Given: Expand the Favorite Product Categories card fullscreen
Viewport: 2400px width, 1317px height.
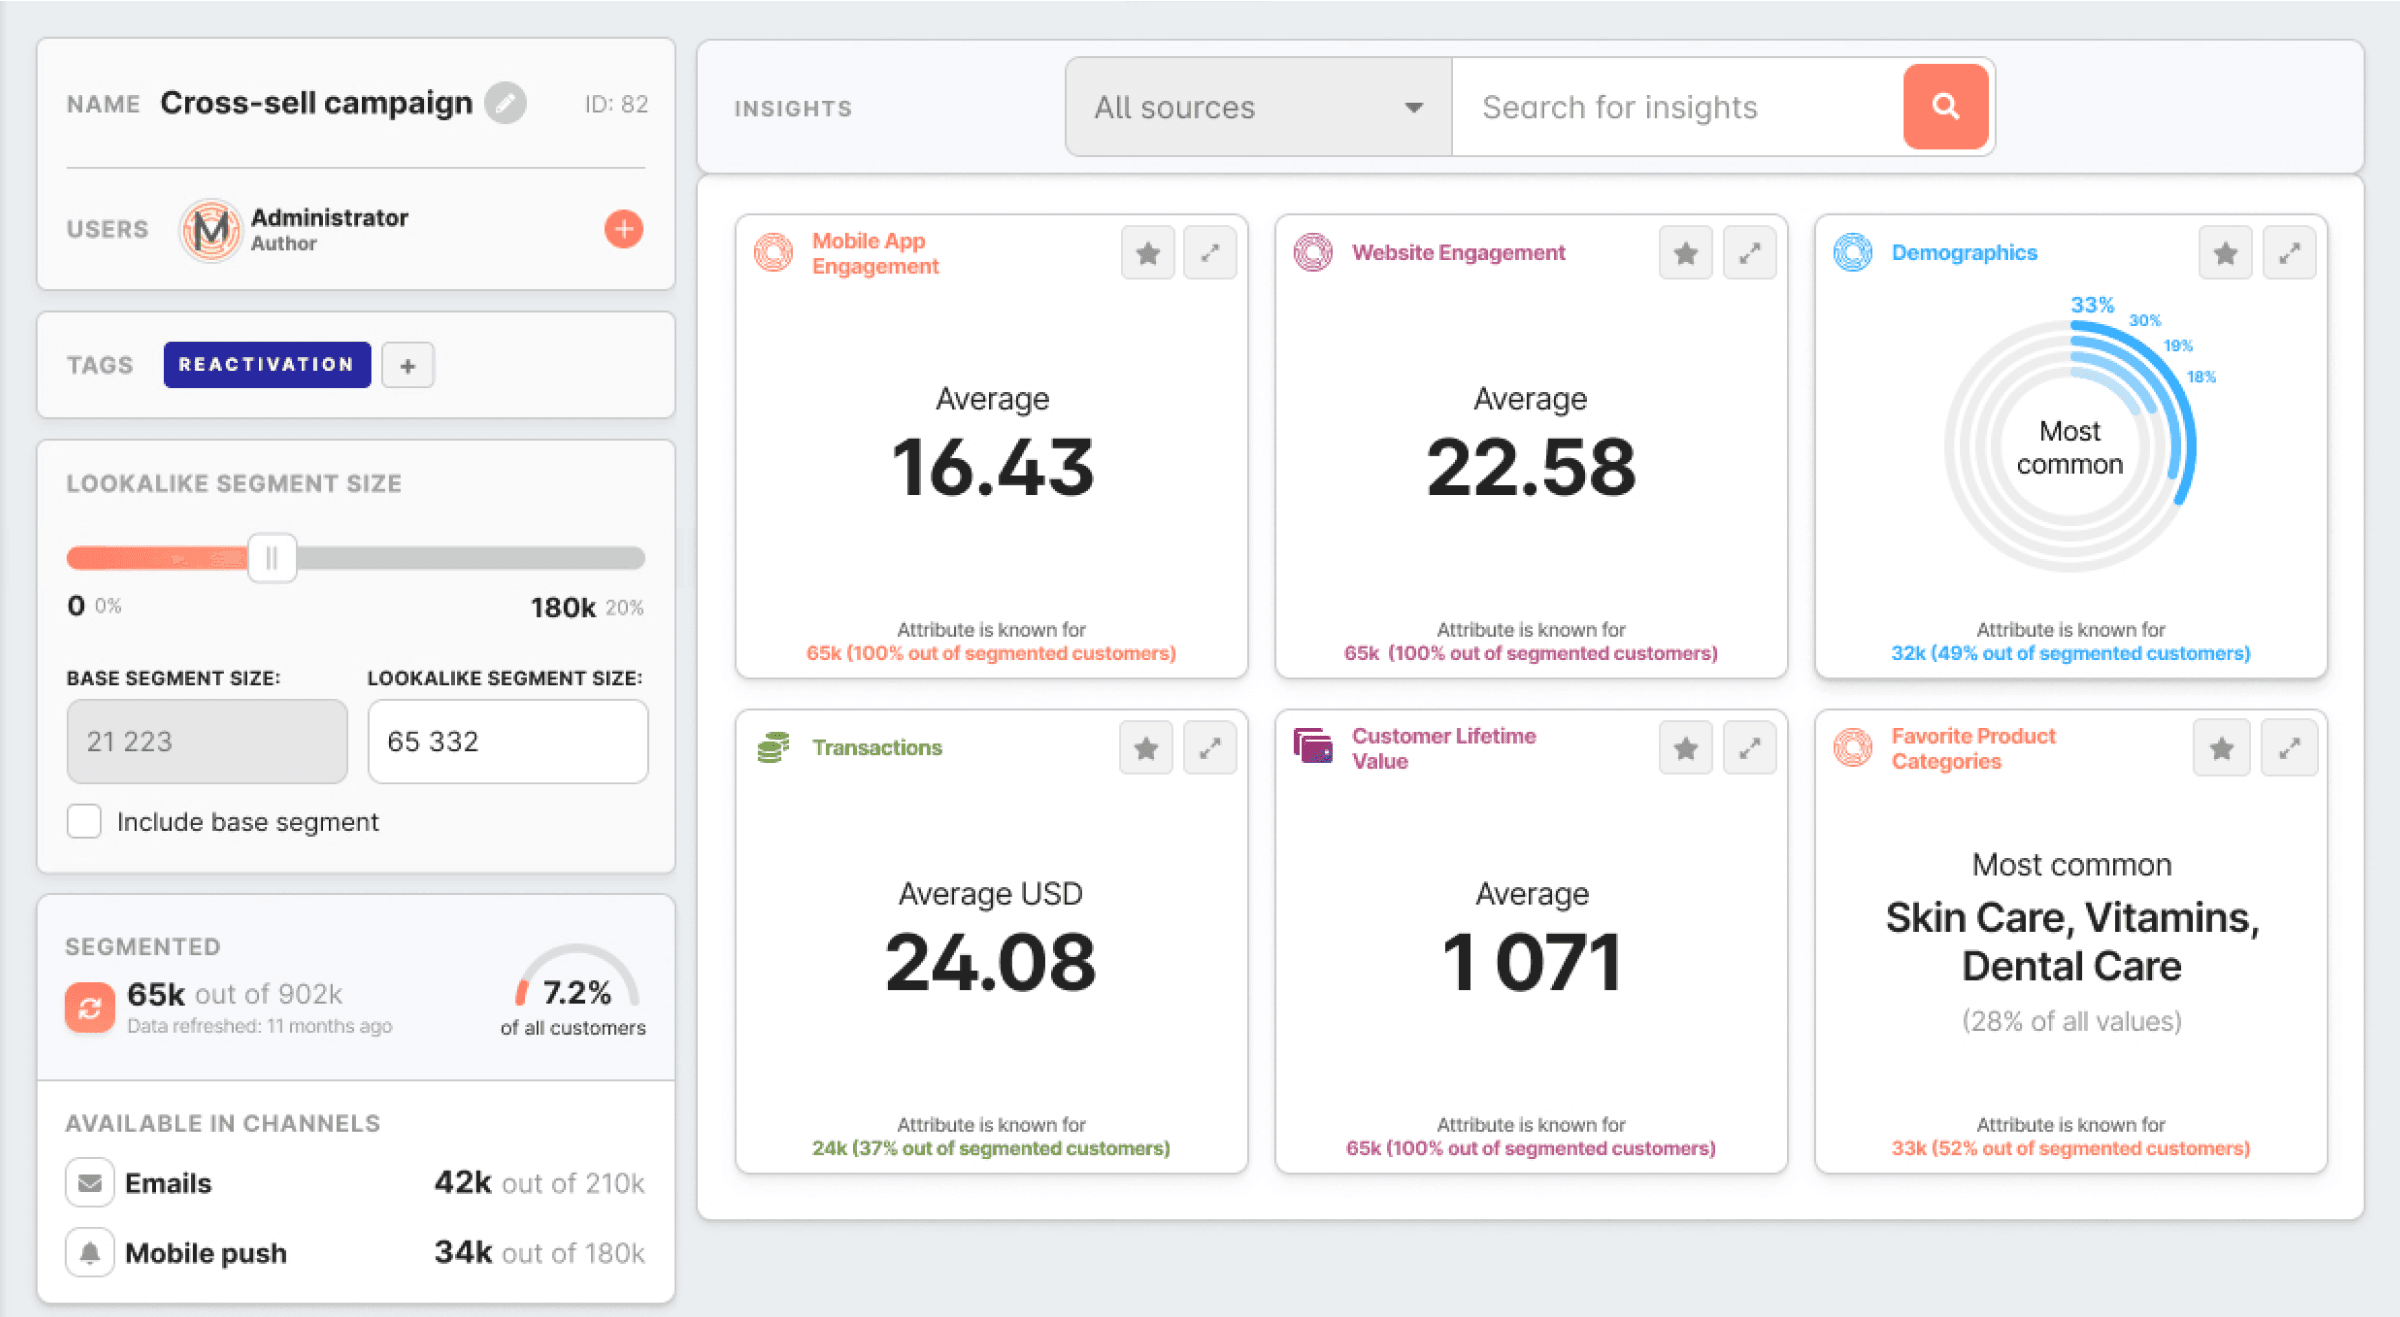Looking at the screenshot, I should pyautogui.click(x=2289, y=747).
